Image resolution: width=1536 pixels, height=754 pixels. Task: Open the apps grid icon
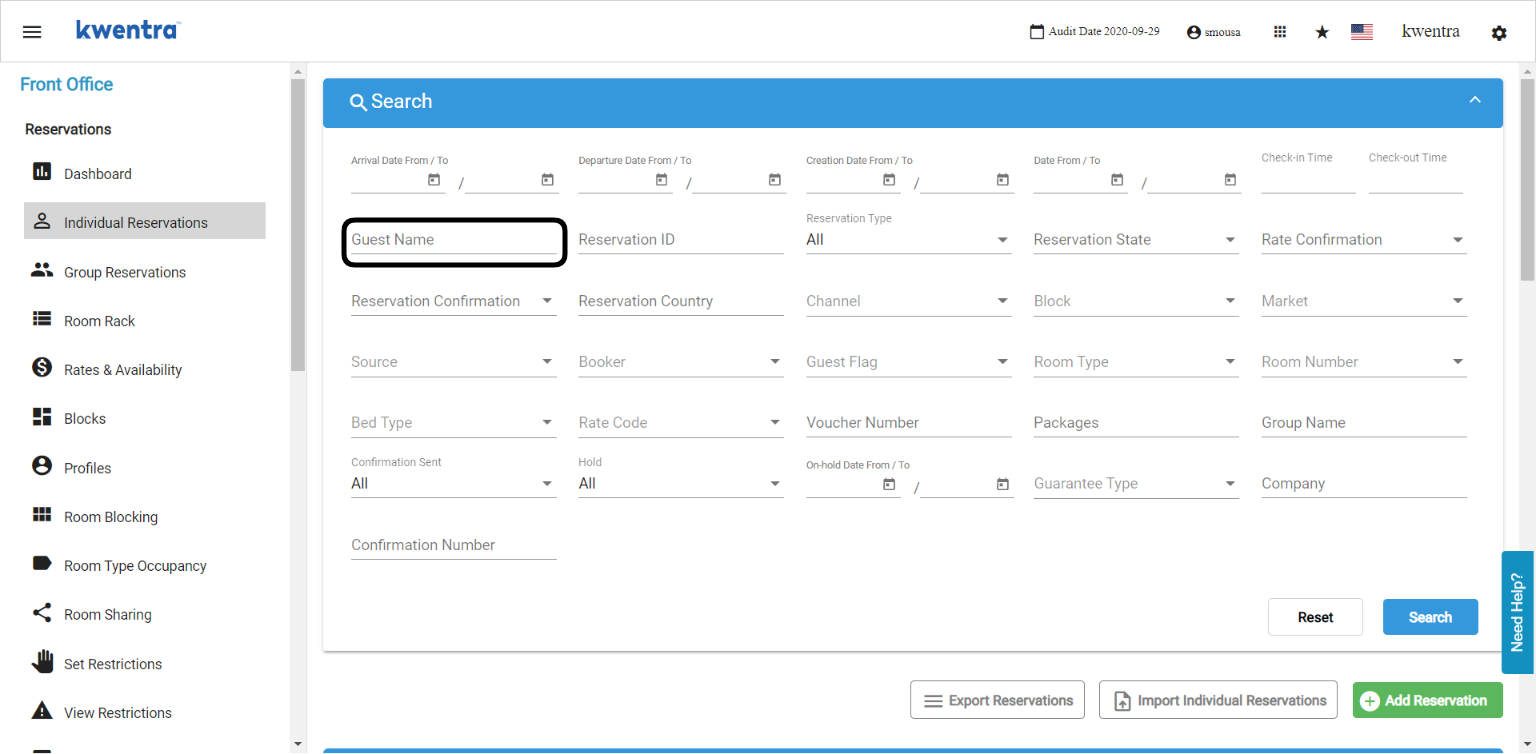1280,32
